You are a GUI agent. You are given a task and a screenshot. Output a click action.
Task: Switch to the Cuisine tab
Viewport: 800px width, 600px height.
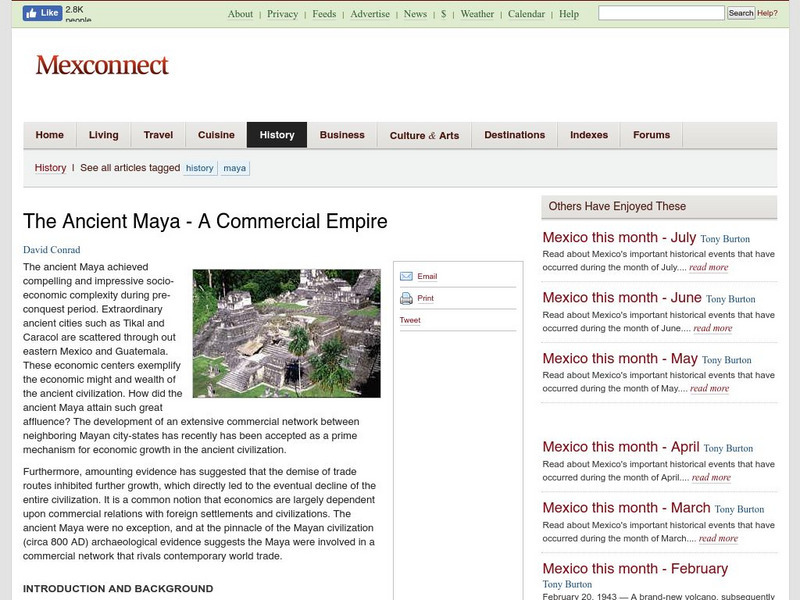coord(216,135)
